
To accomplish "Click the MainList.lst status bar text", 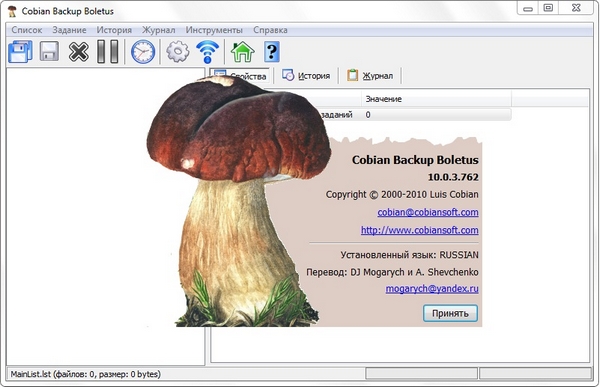I will (x=85, y=374).
